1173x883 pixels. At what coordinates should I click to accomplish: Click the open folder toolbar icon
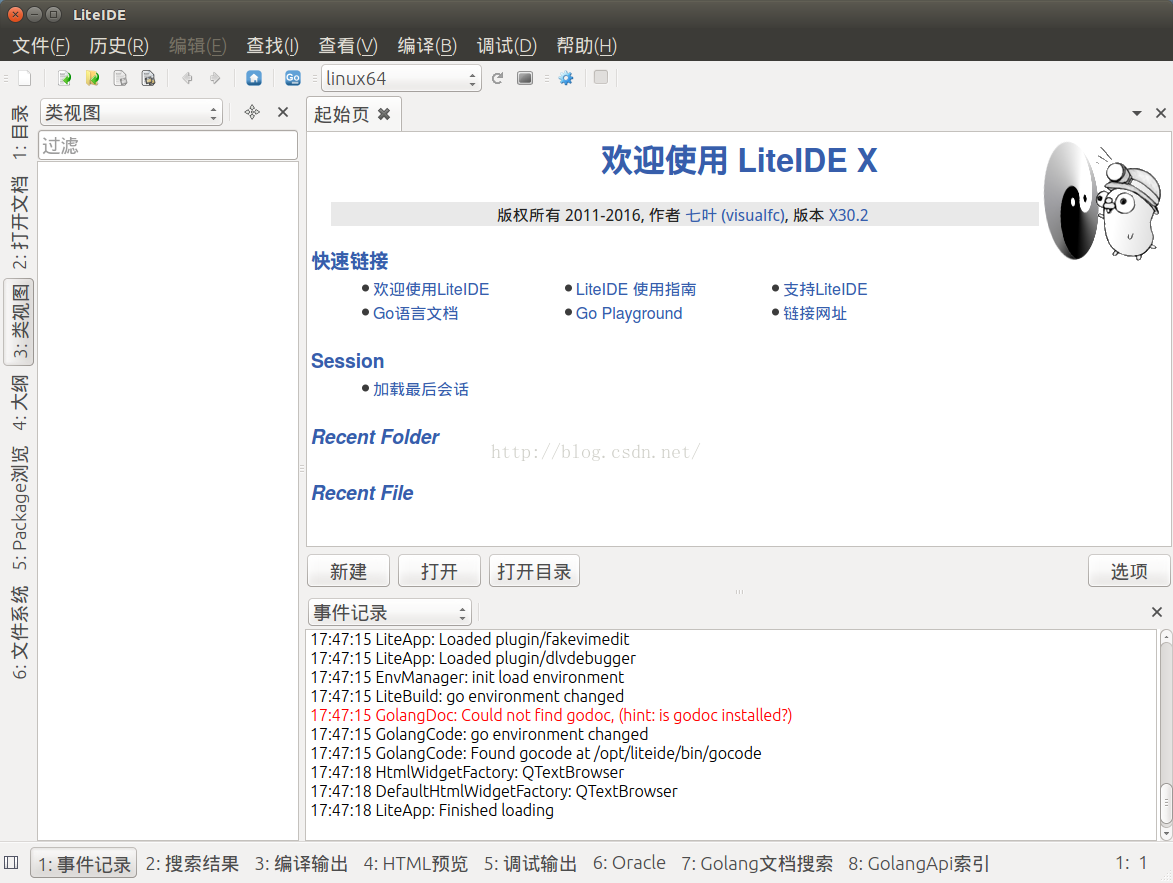pyautogui.click(x=93, y=79)
